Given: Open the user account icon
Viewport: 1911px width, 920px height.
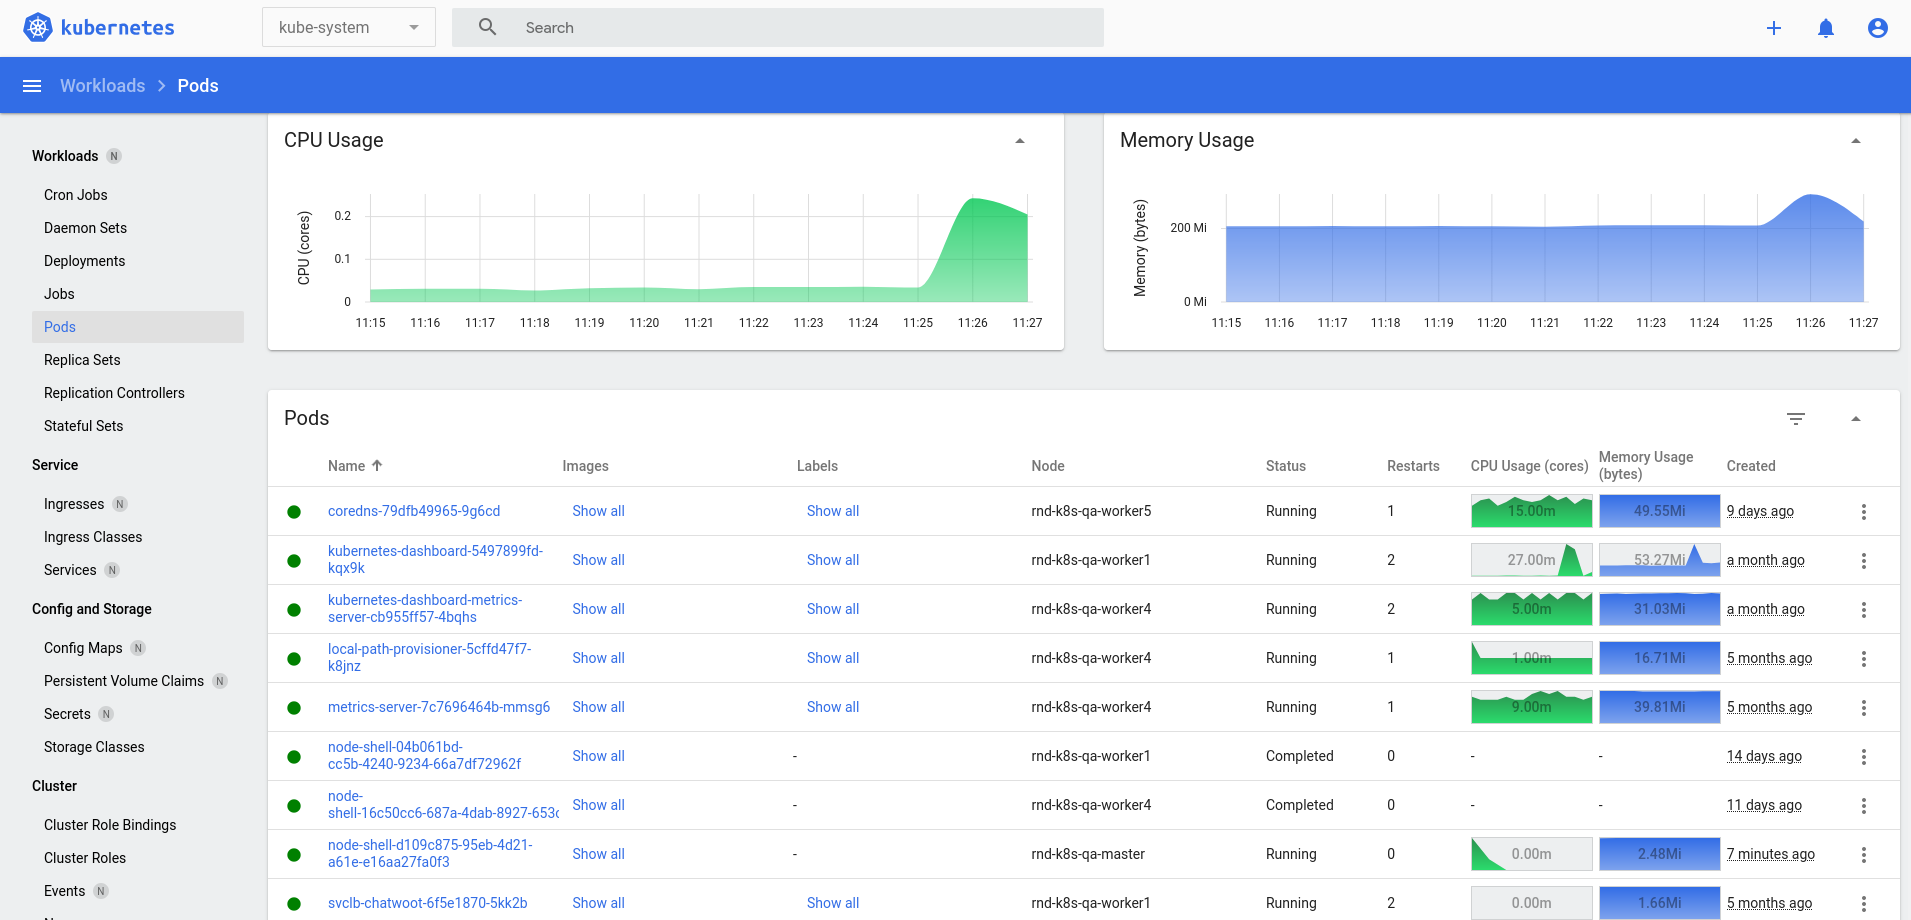Looking at the screenshot, I should [1878, 28].
